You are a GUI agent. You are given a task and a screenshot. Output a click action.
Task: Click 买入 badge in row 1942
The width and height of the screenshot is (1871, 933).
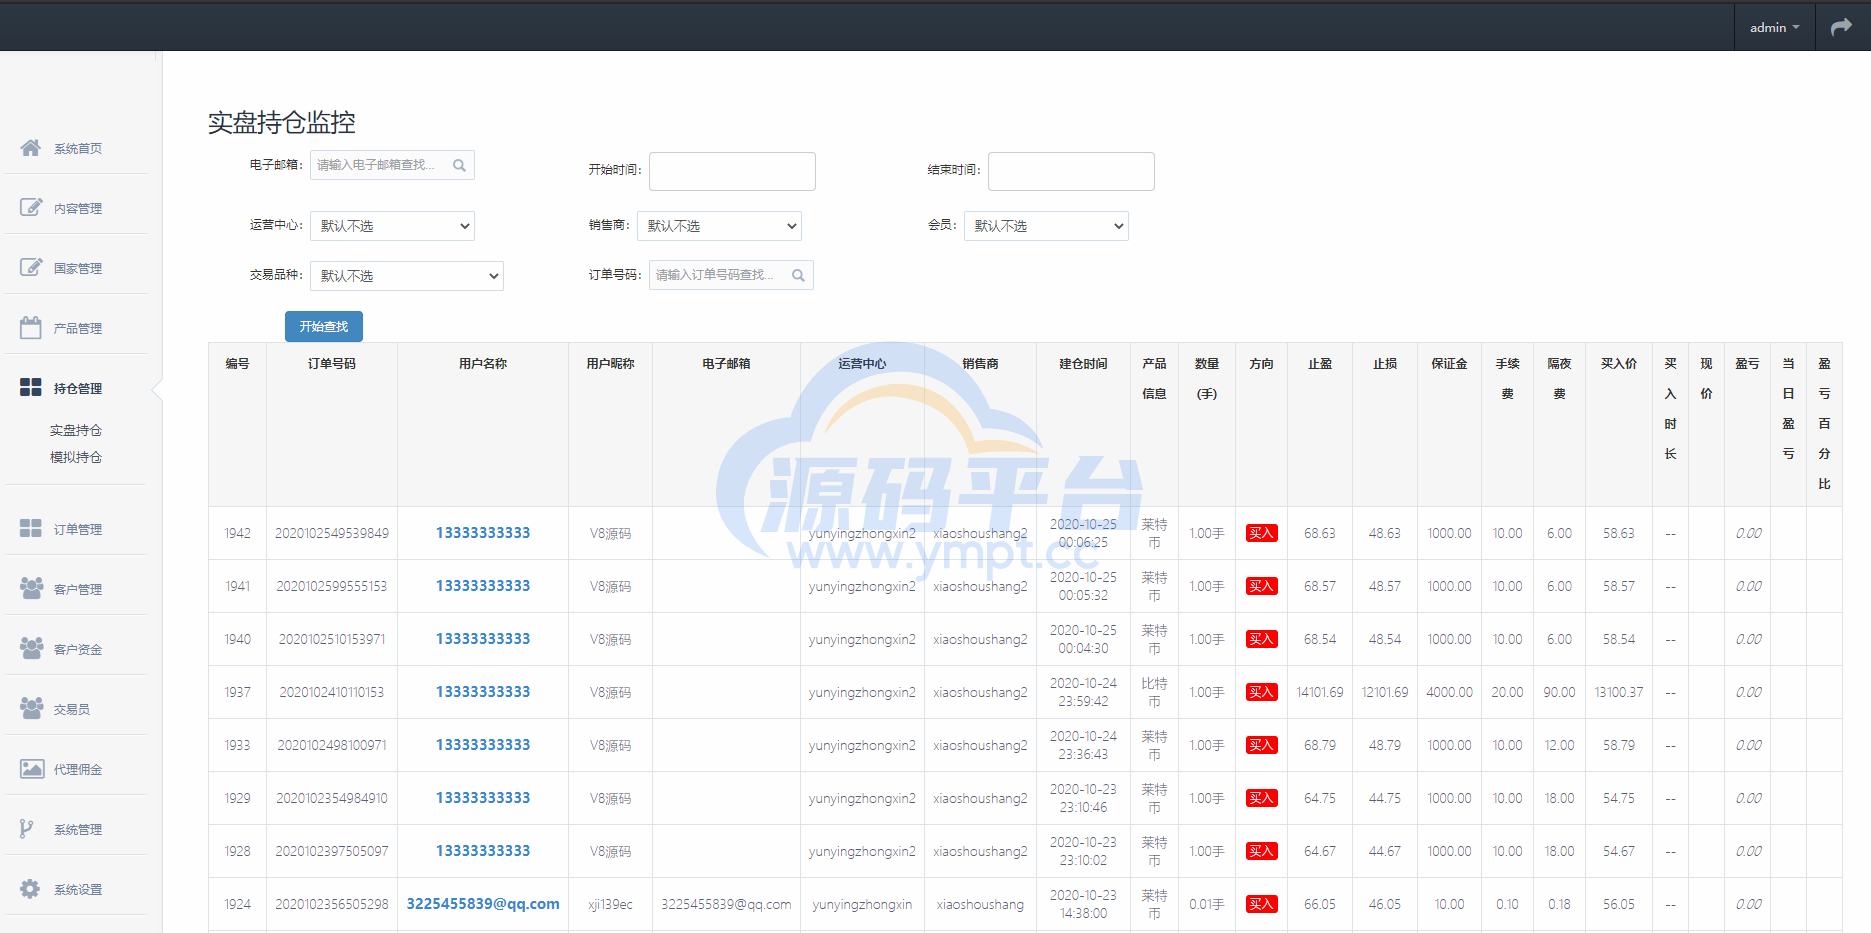[1261, 533]
